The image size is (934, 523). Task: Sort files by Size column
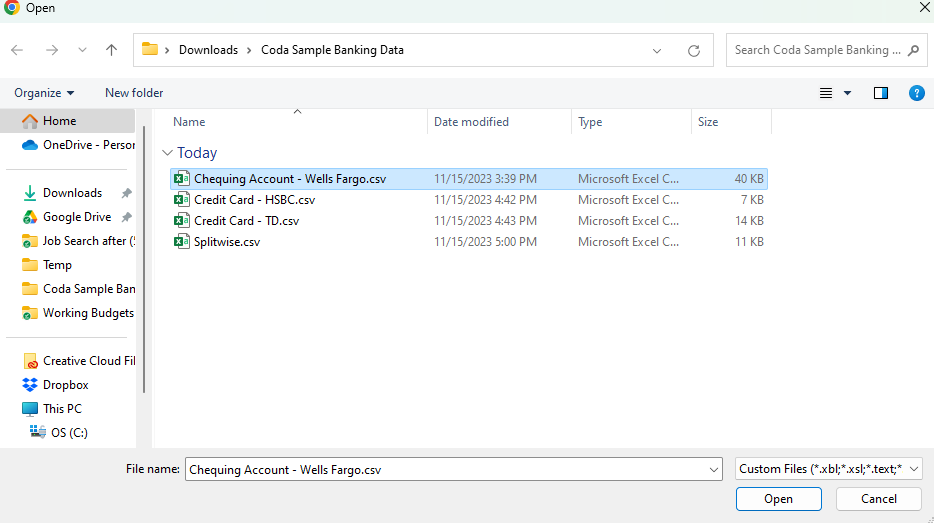click(708, 122)
